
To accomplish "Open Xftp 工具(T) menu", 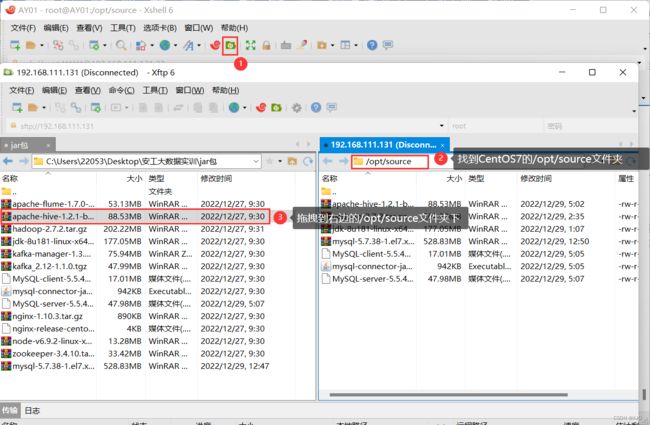I will [155, 90].
